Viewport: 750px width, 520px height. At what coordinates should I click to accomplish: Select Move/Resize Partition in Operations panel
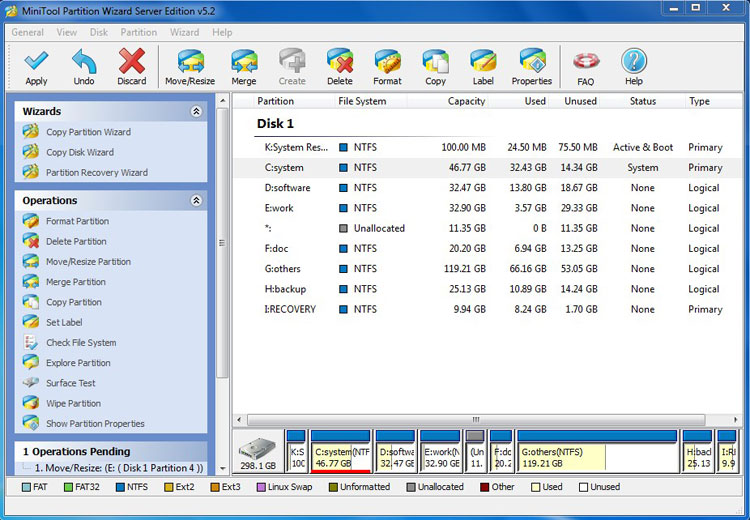point(88,262)
